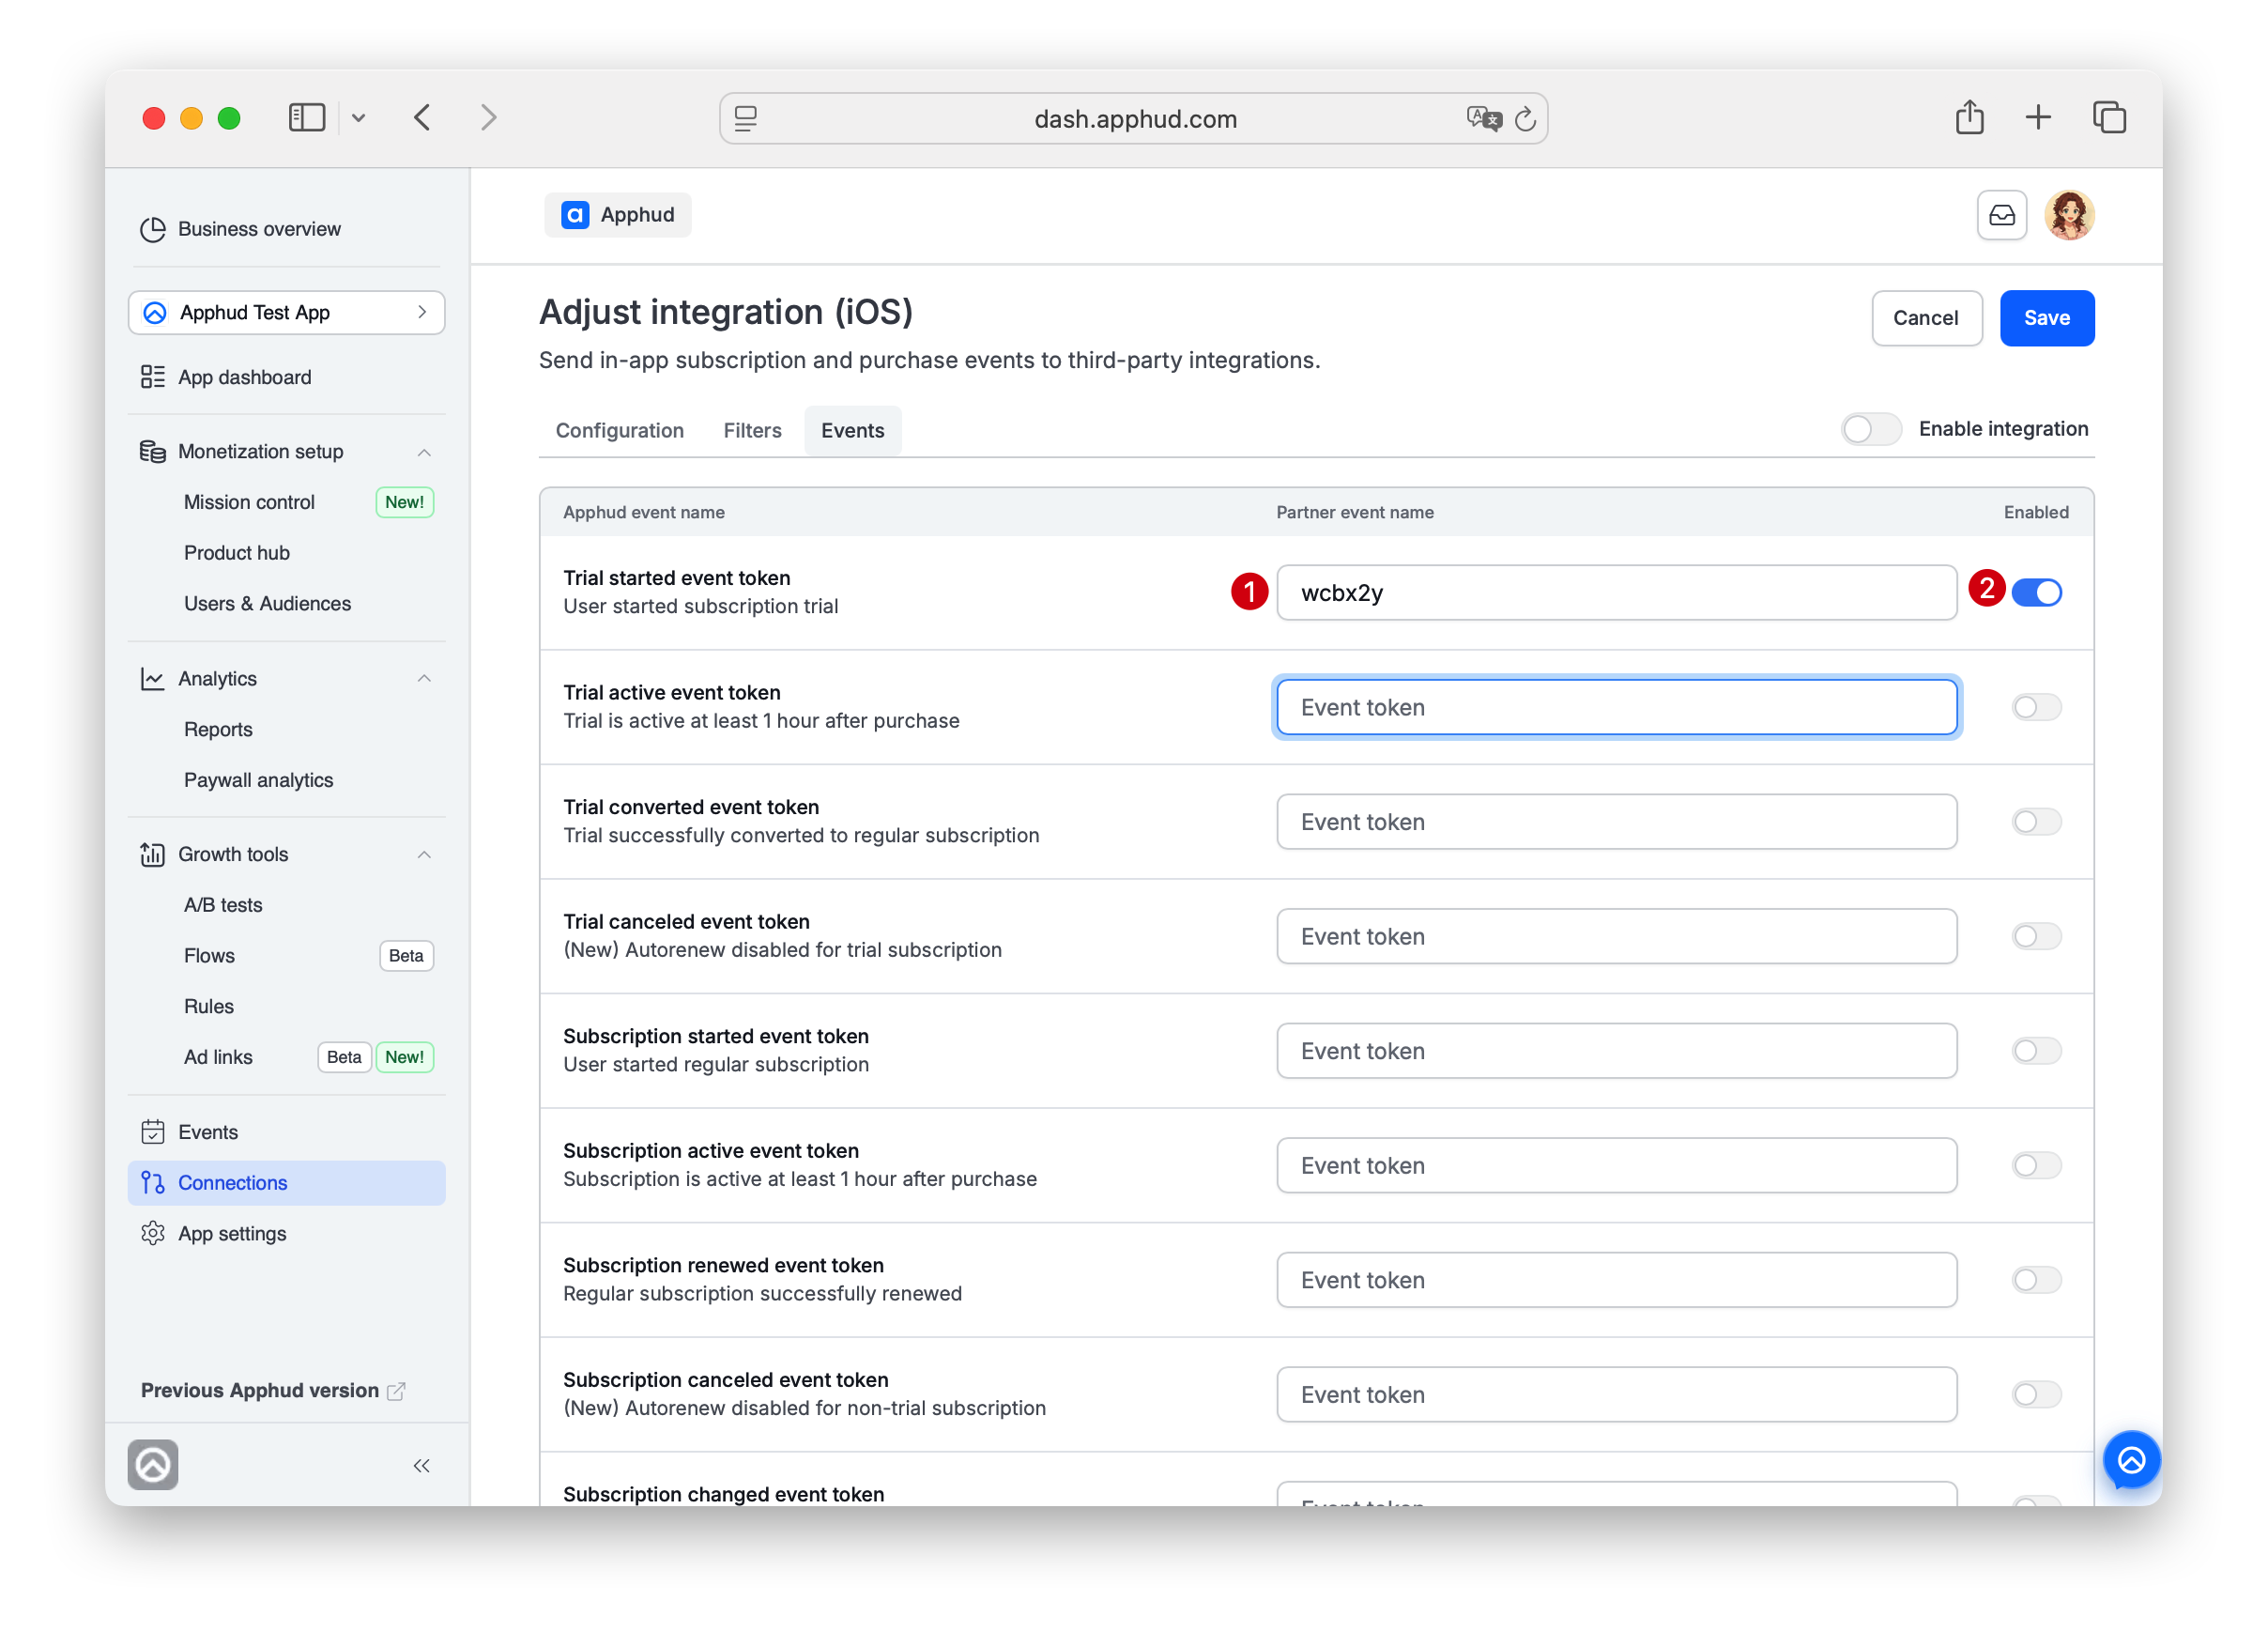This screenshot has width=2268, height=1647.
Task: Enable the Subscription canceled event toggle
Action: [x=2036, y=1395]
